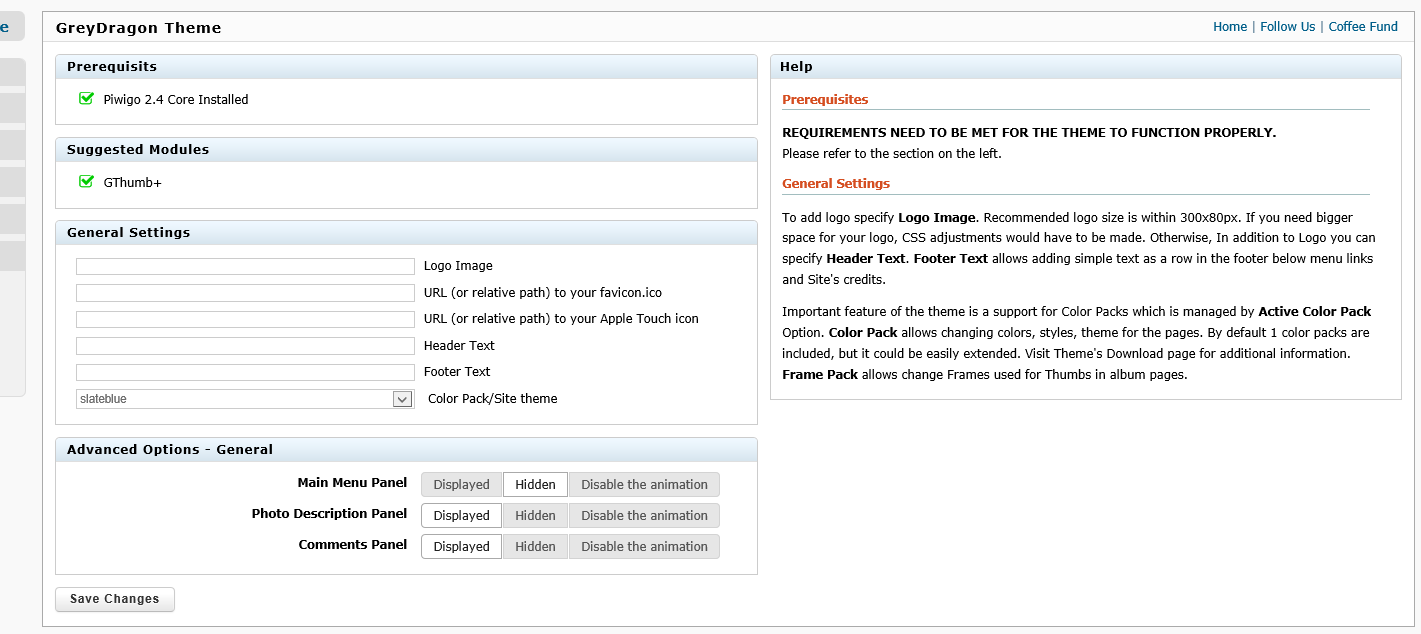Click the Save Changes button
This screenshot has height=634, width=1421.
(x=115, y=599)
